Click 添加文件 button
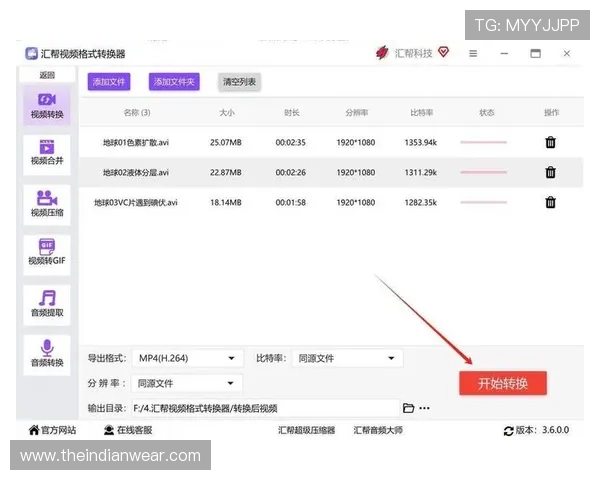 [x=109, y=82]
